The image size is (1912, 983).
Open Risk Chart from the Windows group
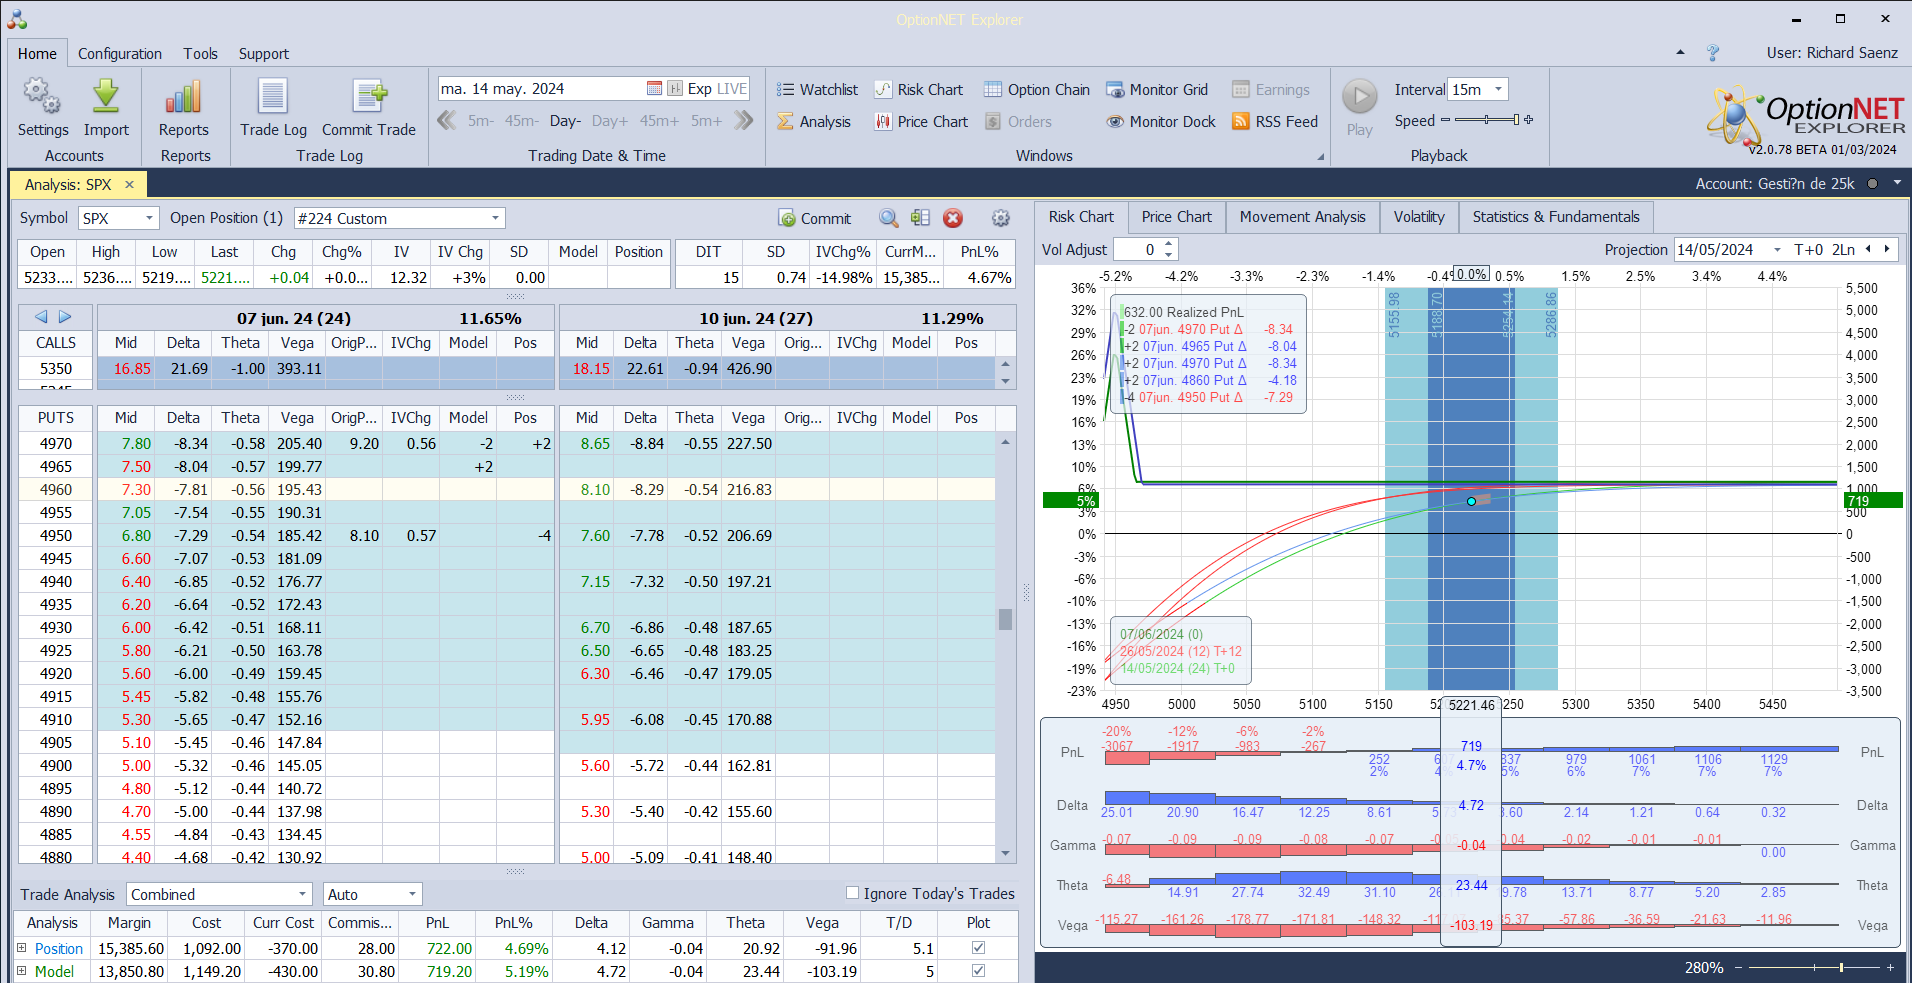(x=919, y=89)
